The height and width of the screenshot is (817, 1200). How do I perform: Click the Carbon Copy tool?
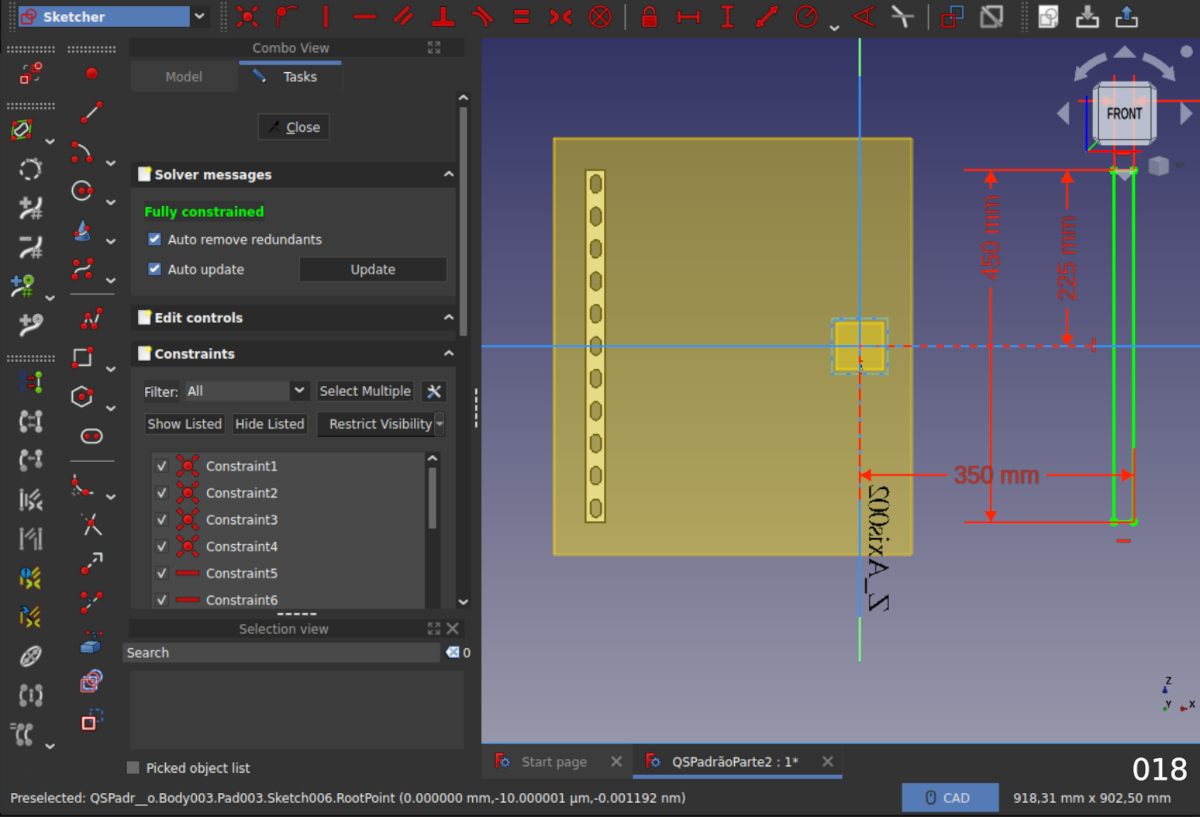point(91,681)
